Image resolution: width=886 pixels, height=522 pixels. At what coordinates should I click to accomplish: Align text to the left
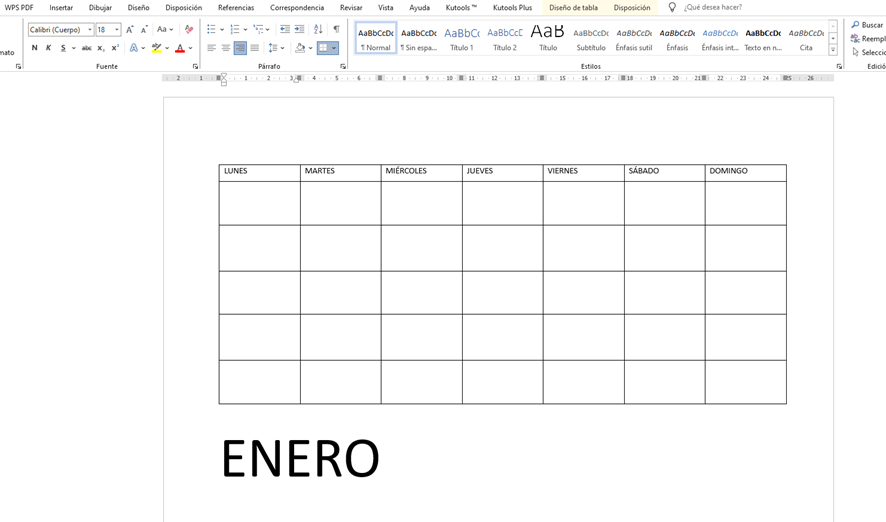[x=211, y=48]
